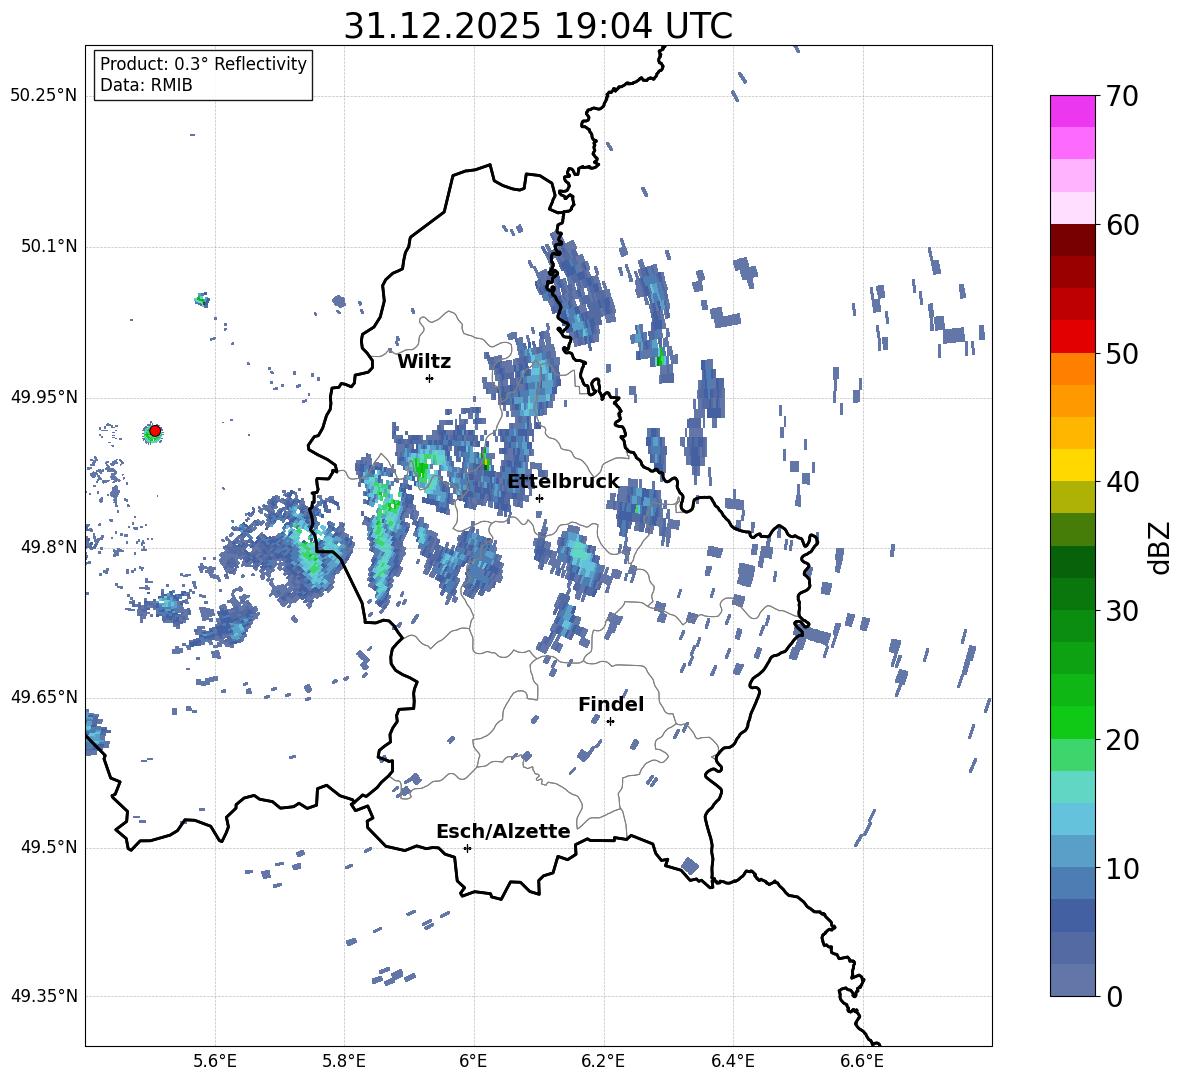Click the 70 value on the colorbar
The width and height of the screenshot is (1184, 1081).
click(1122, 96)
